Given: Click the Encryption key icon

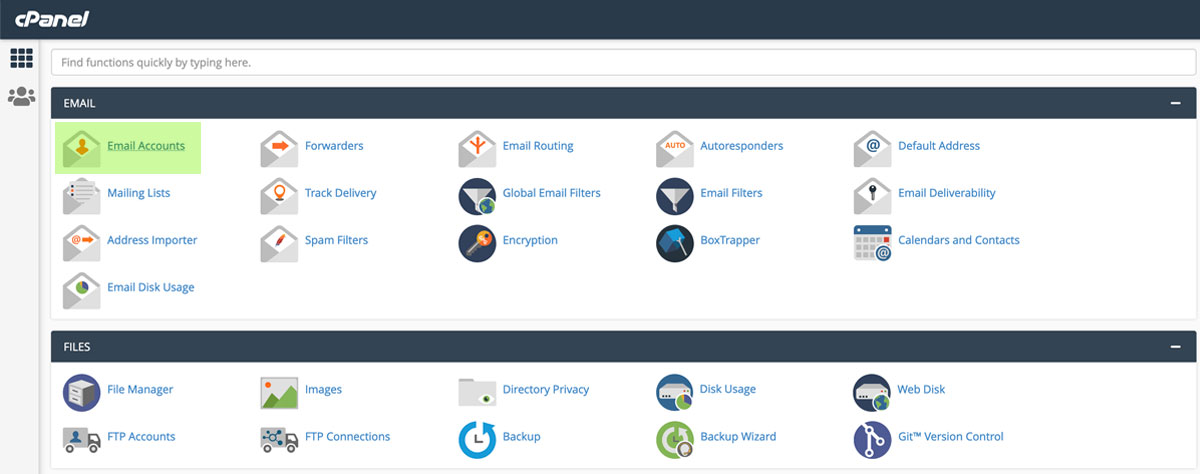Looking at the screenshot, I should click(x=477, y=243).
